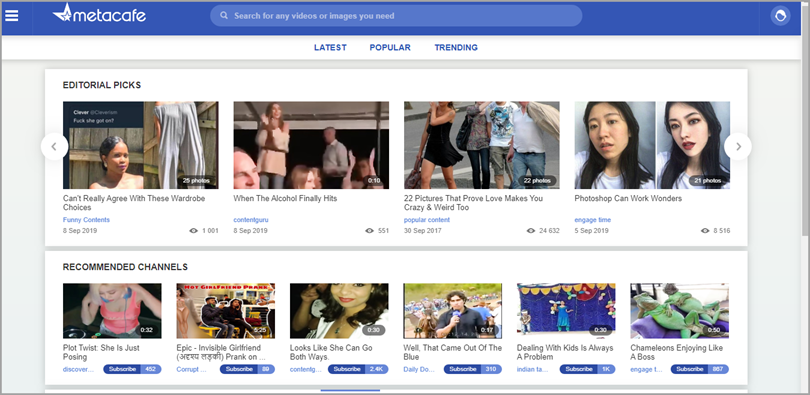Open 'Photoshop Can Work Wonders' title link
Screen dimensions: 810x395
click(628, 198)
